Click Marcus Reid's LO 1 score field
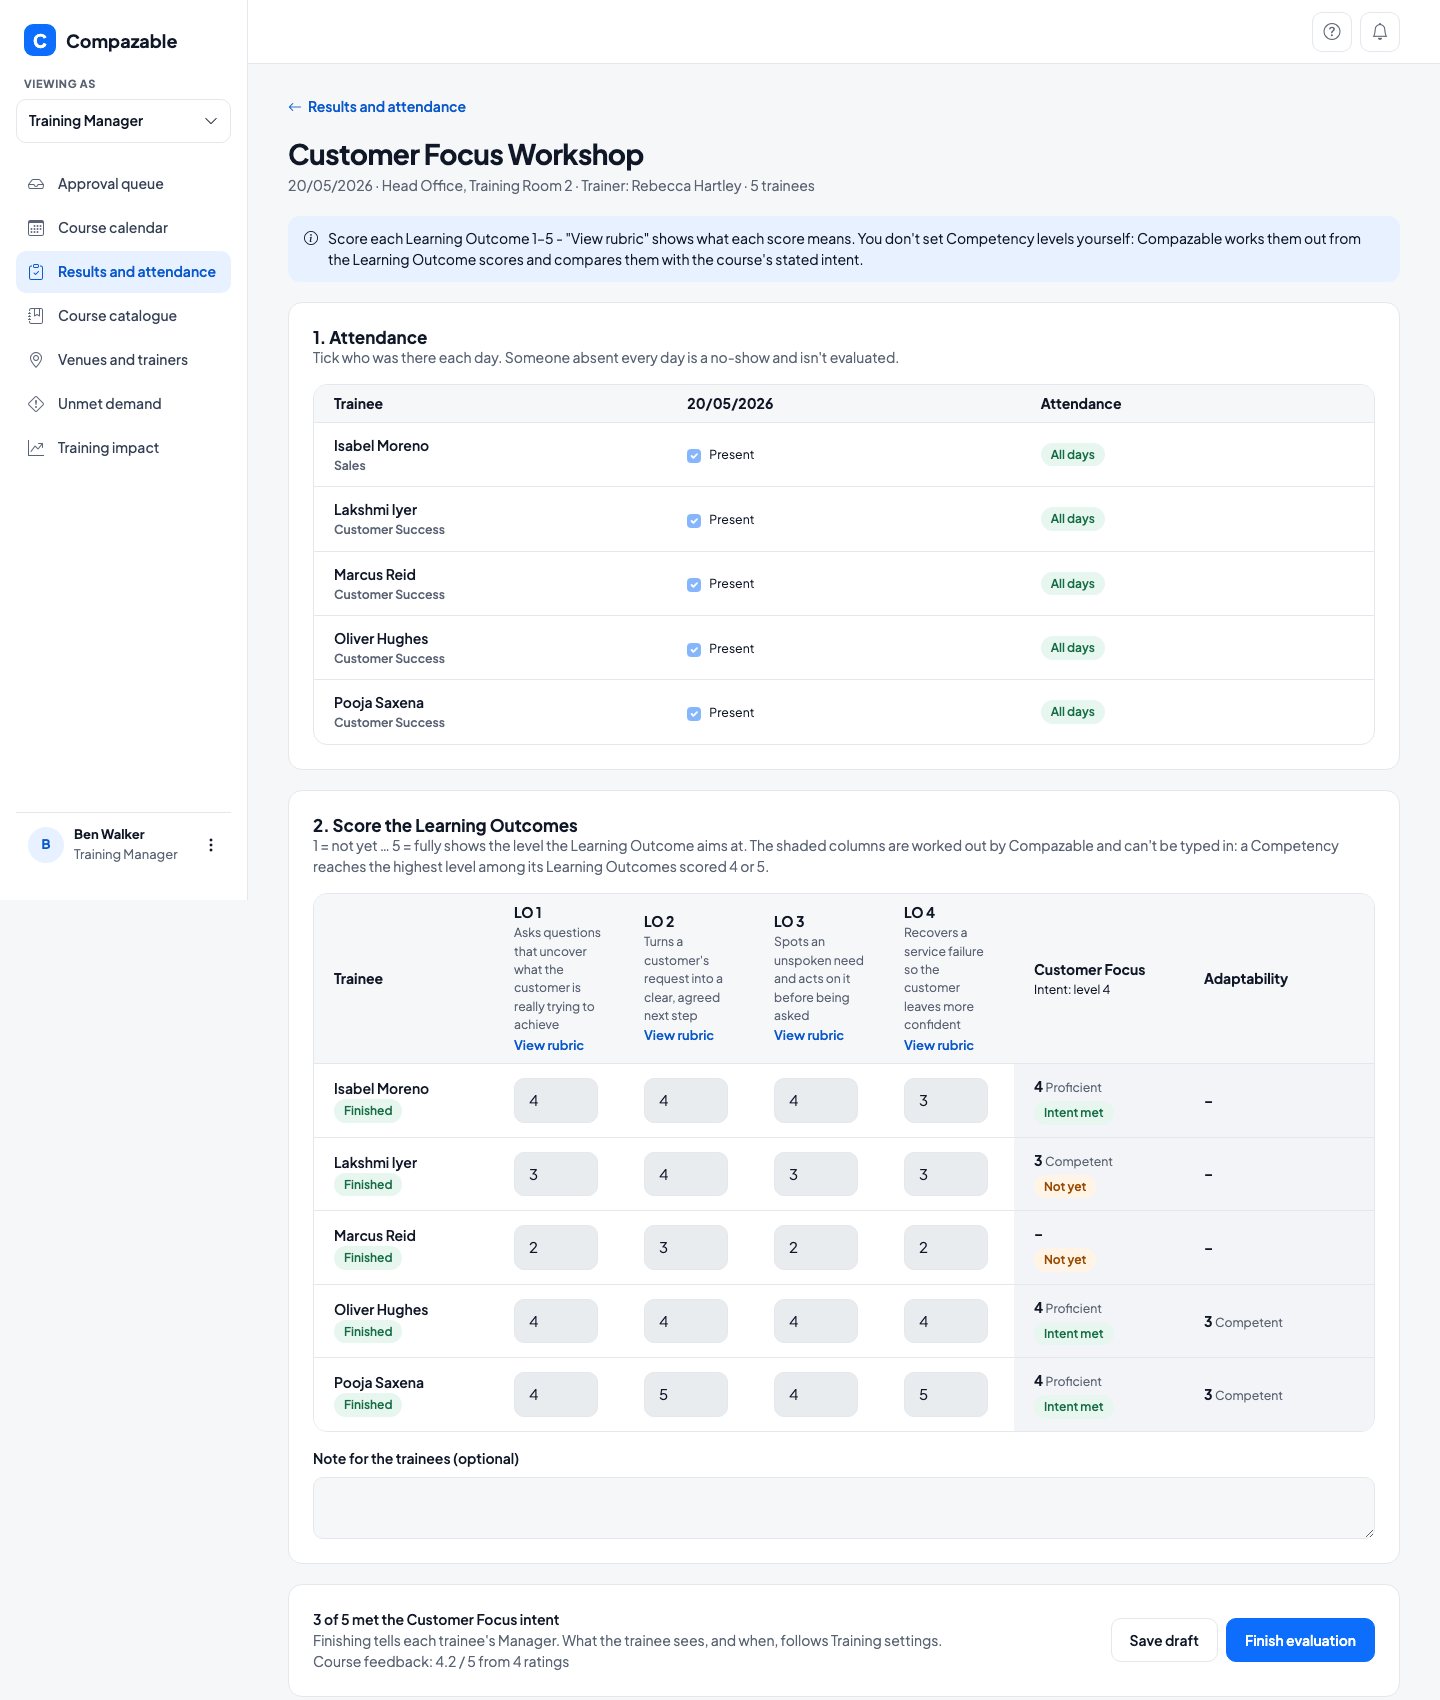 pyautogui.click(x=556, y=1247)
